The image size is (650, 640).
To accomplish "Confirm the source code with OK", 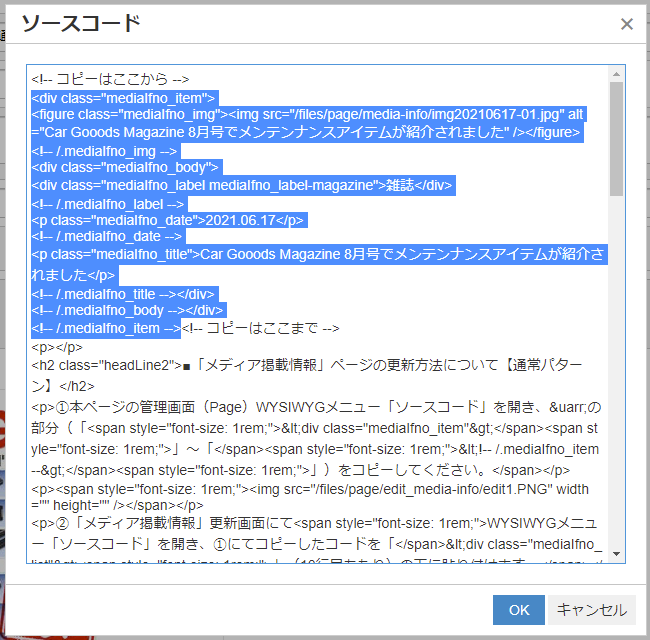I will pos(519,610).
